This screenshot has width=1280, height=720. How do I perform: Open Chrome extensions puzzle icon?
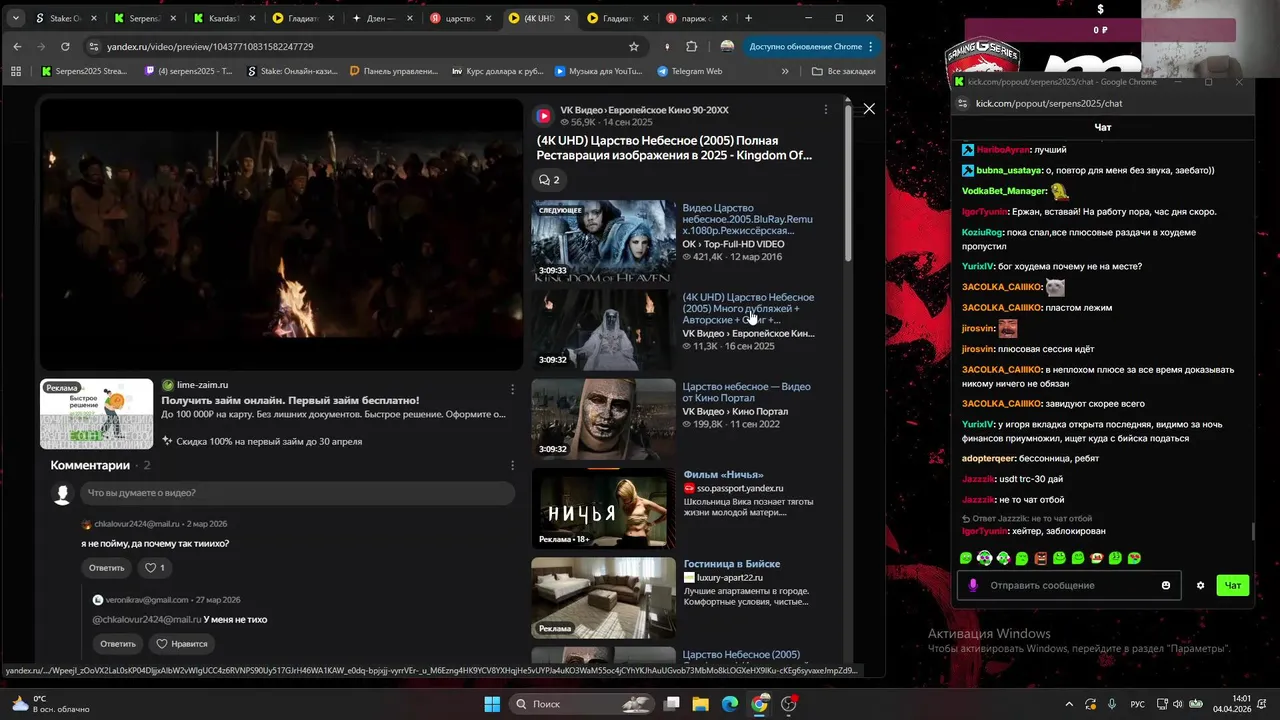pos(692,46)
